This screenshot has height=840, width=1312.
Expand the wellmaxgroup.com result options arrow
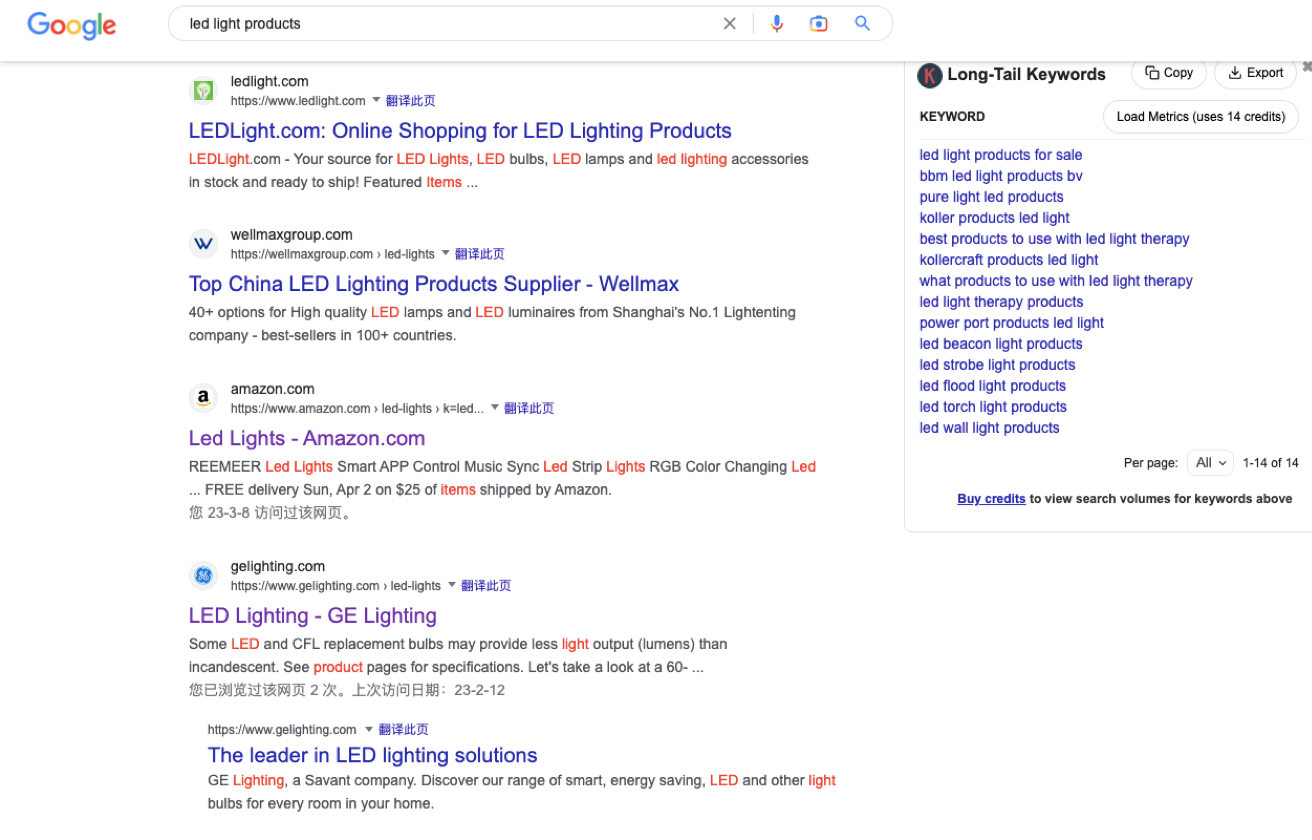(445, 254)
